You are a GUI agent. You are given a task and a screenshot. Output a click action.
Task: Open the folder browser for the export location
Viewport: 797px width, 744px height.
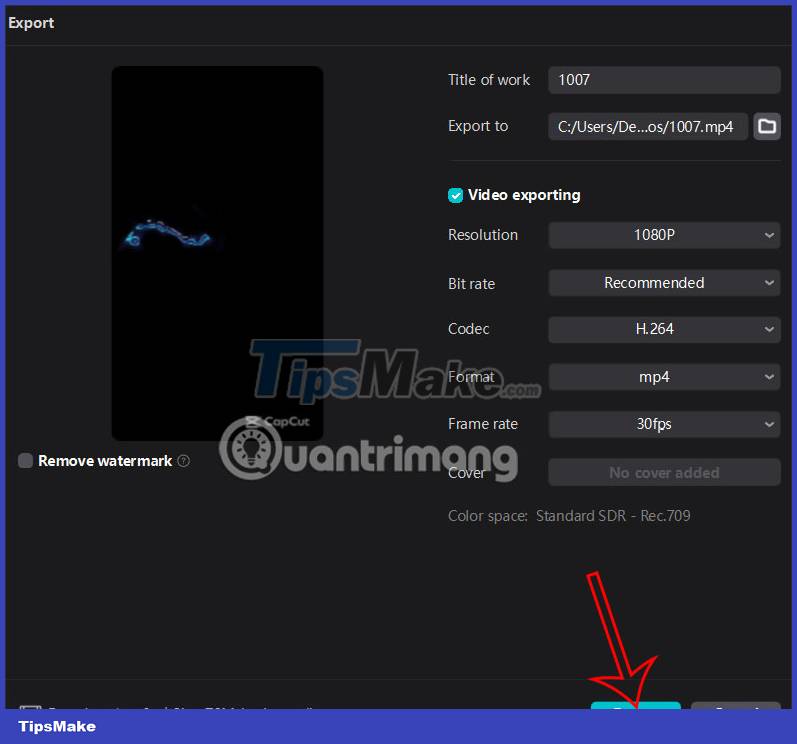(767, 126)
